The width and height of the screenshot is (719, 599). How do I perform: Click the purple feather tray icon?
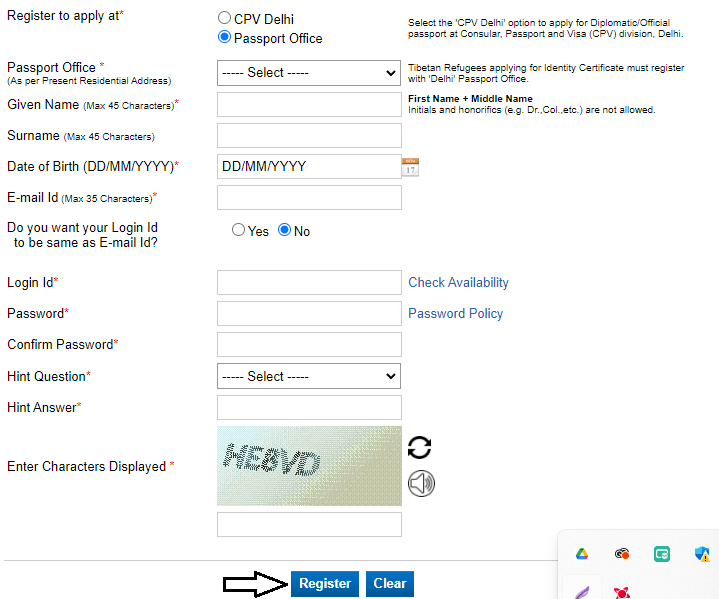click(x=582, y=593)
